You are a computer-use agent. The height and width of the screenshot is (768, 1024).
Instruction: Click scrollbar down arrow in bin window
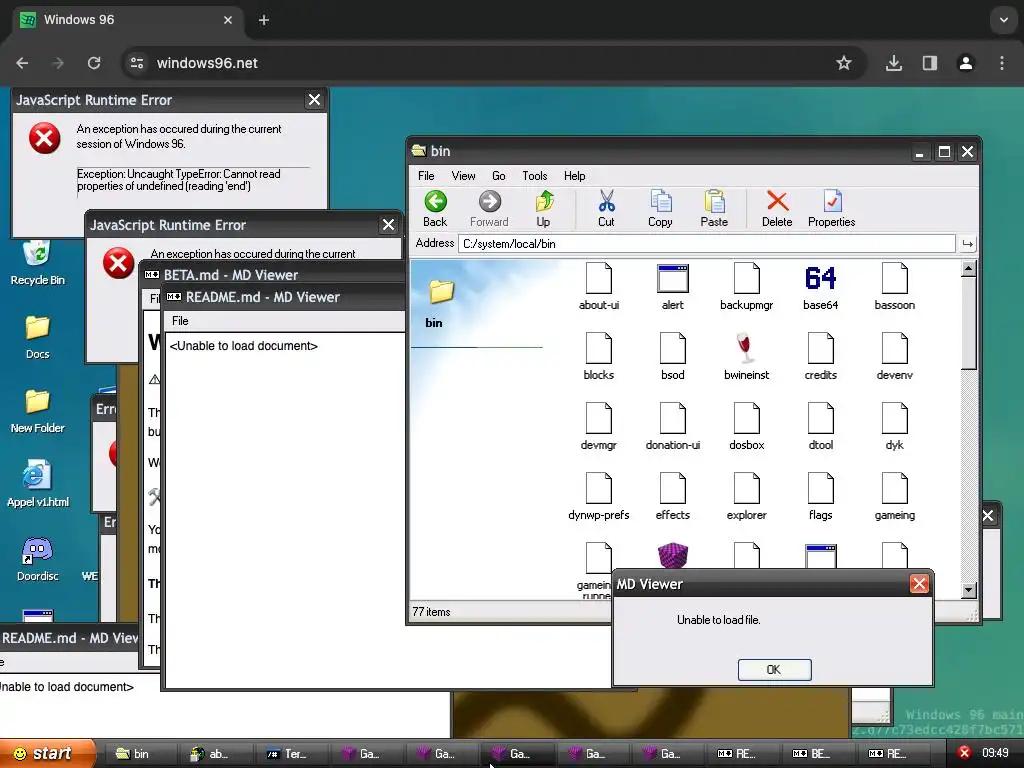click(x=968, y=590)
